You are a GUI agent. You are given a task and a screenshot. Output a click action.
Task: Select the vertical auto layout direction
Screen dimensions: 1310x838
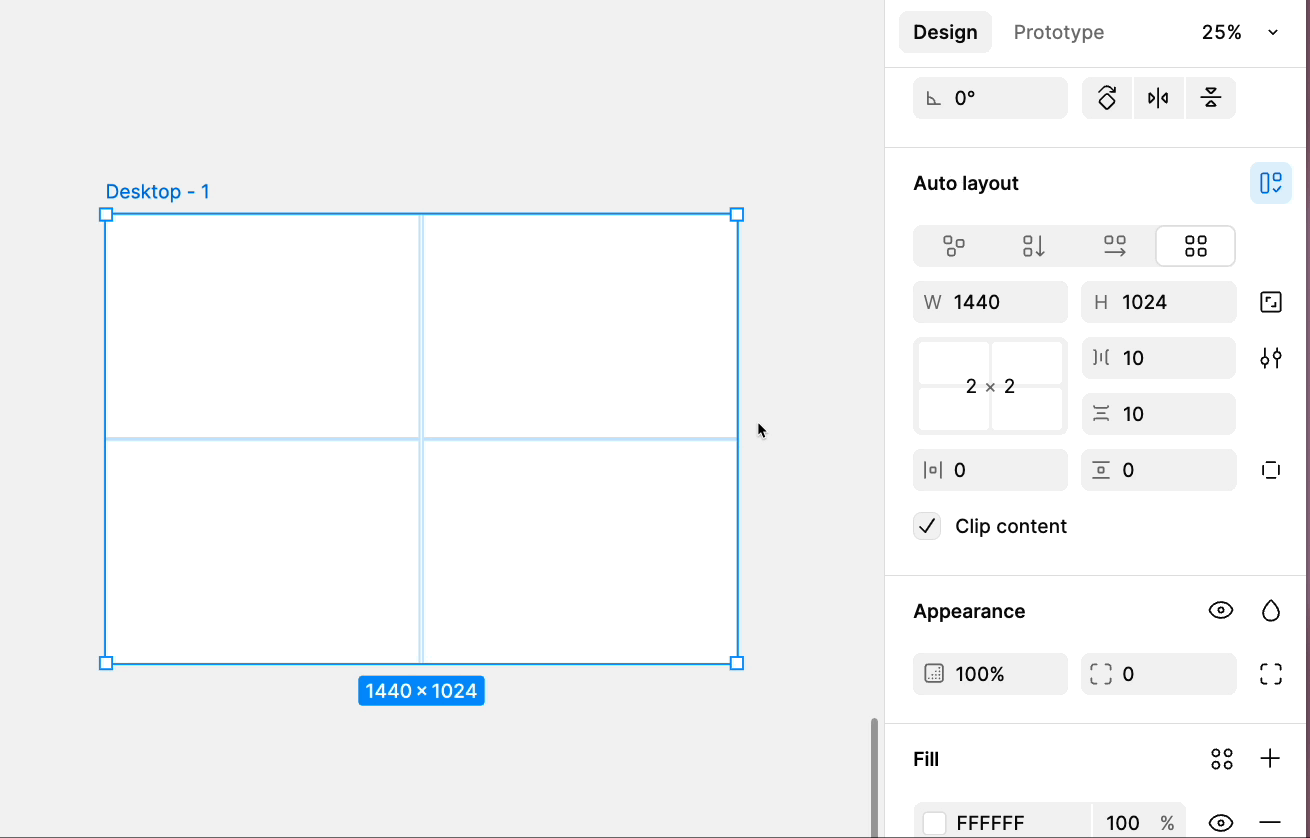(x=1034, y=246)
